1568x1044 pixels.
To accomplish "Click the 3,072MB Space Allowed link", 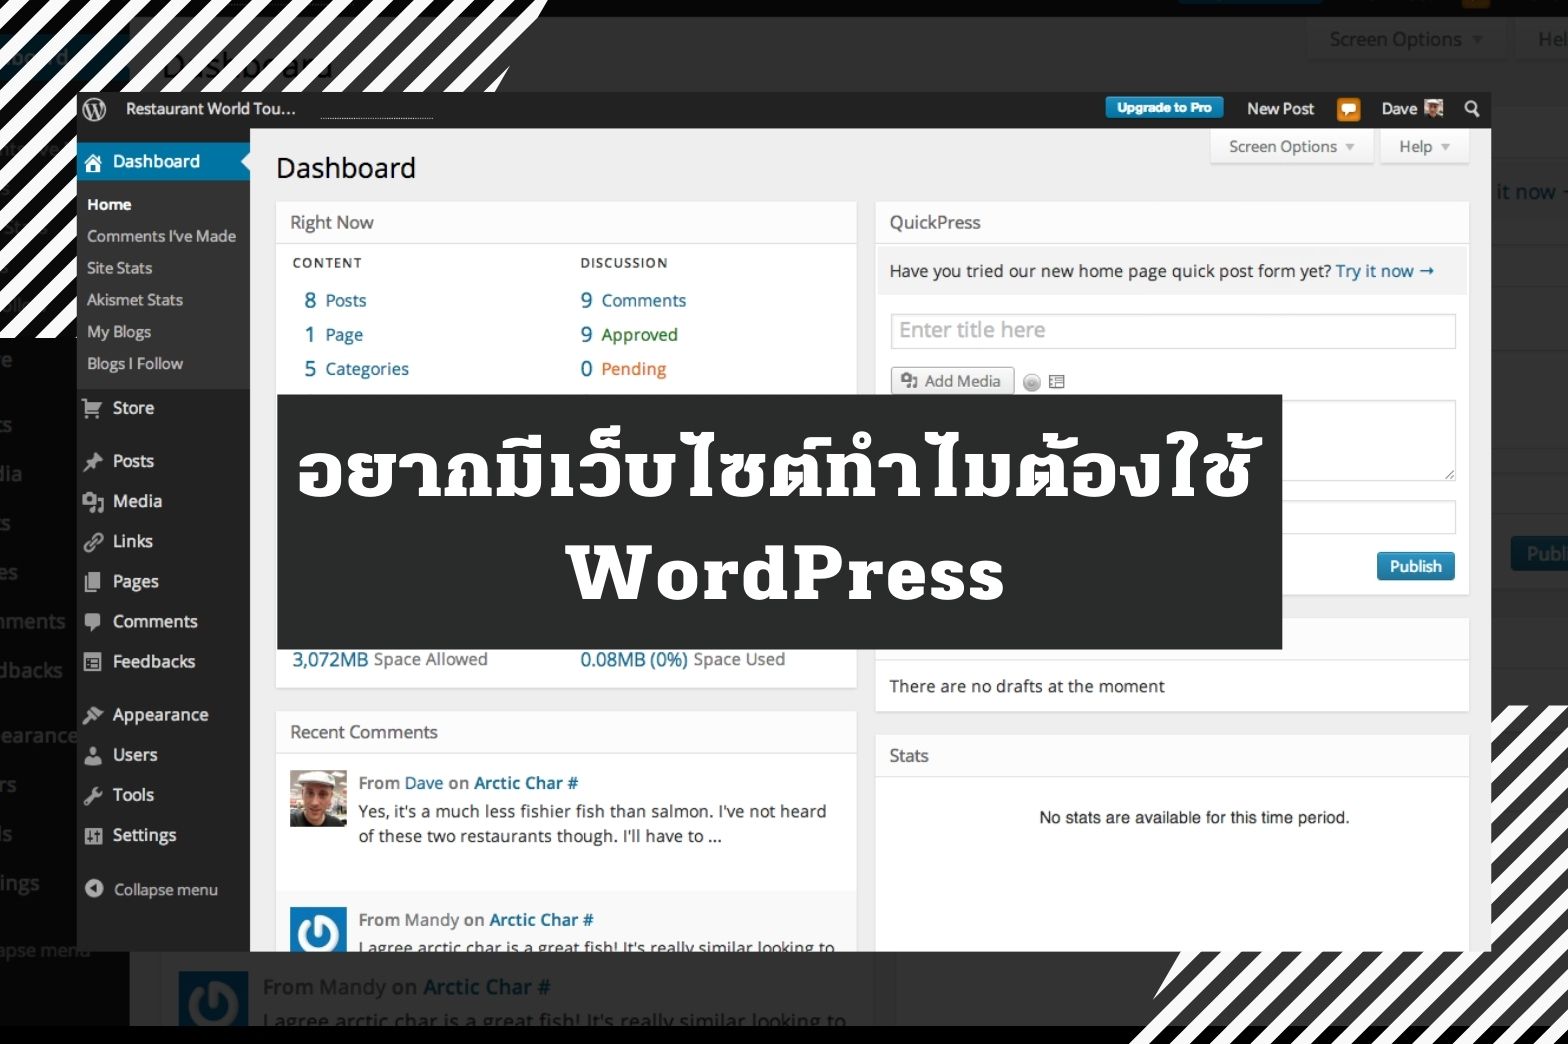I will tap(390, 660).
